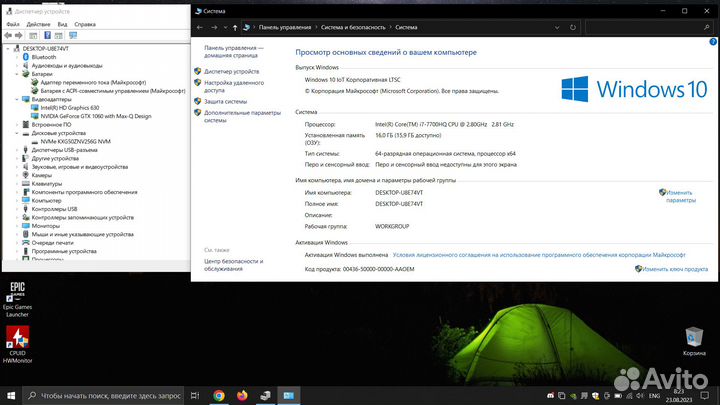Open Диспетчер устройств link in sidebar

231,72
